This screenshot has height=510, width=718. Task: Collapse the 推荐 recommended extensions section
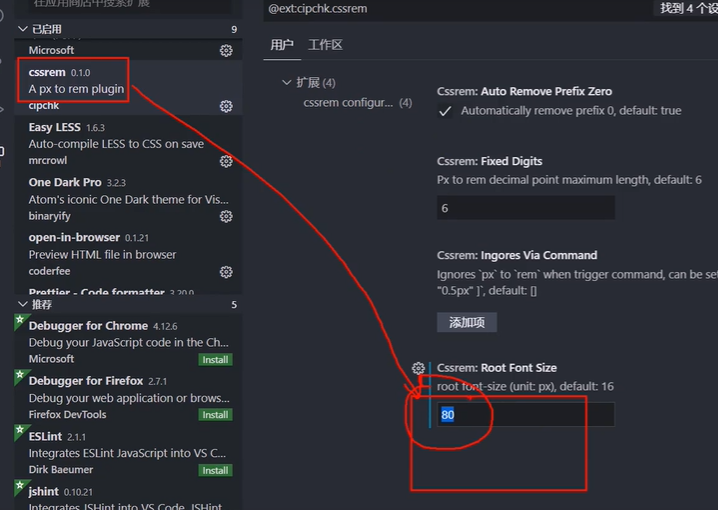pos(22,304)
